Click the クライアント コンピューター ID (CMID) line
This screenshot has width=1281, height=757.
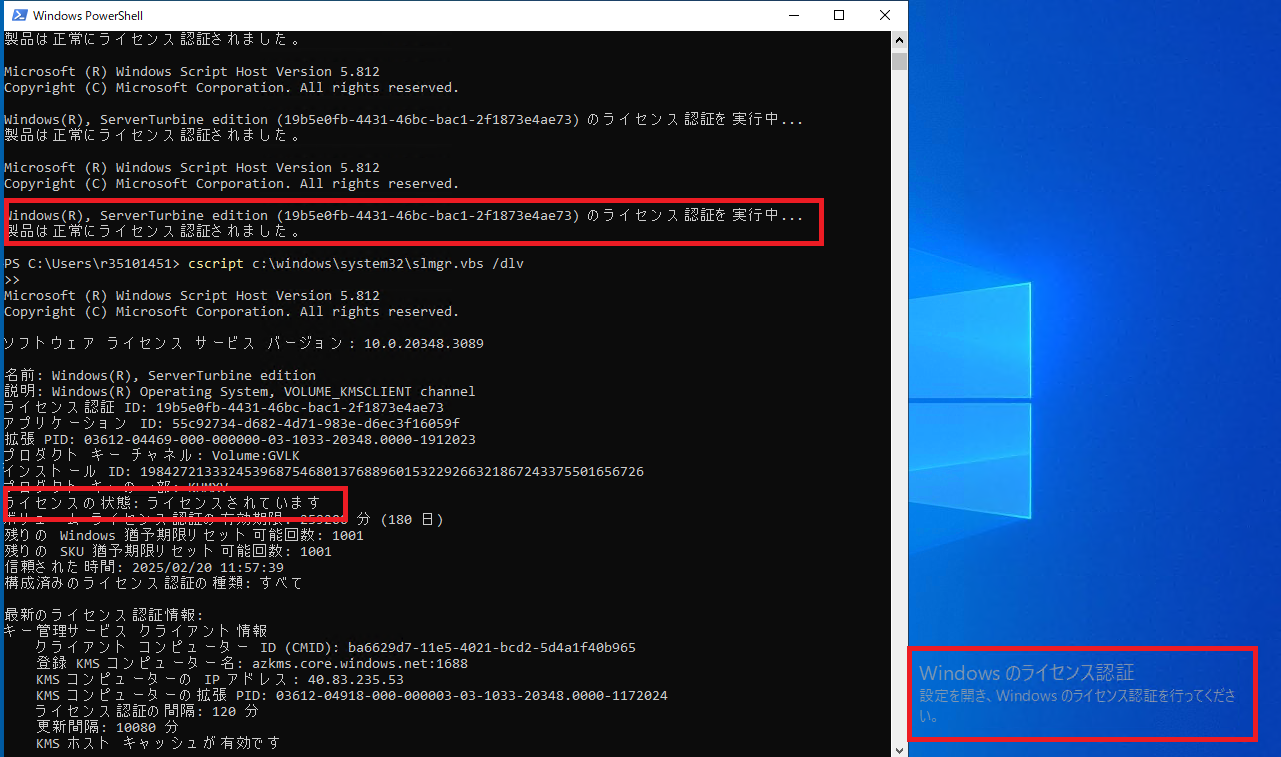[336, 648]
